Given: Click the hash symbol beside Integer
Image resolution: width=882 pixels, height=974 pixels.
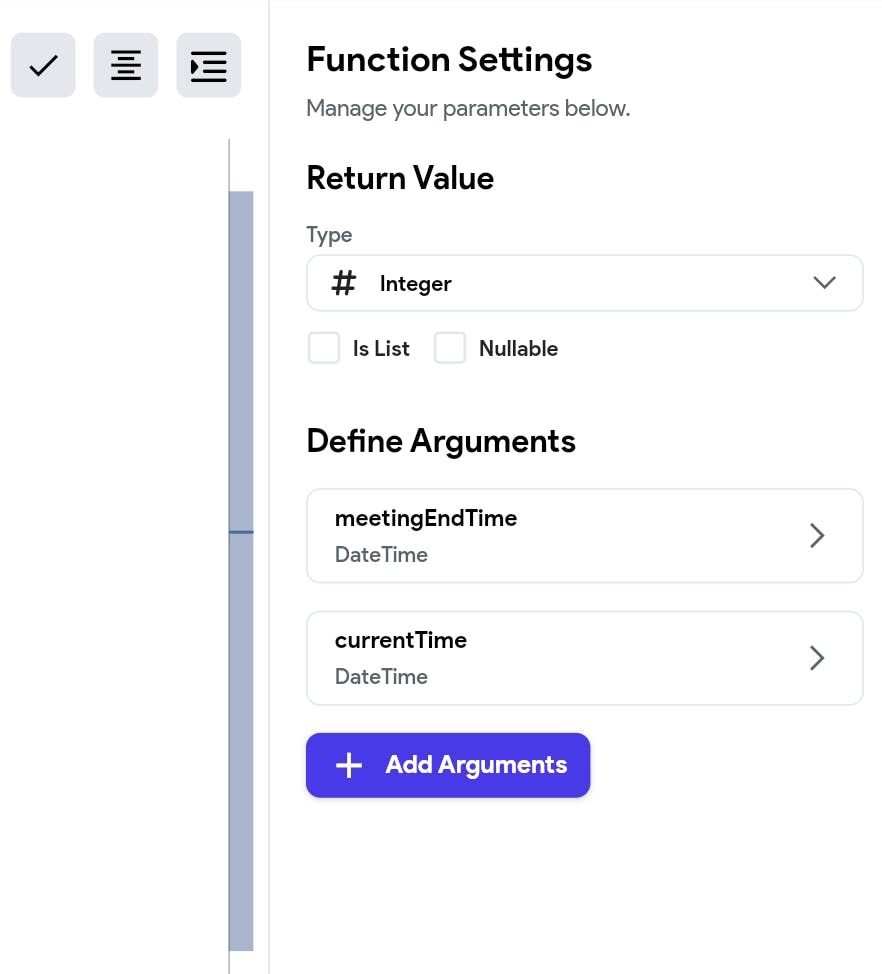Looking at the screenshot, I should (343, 283).
